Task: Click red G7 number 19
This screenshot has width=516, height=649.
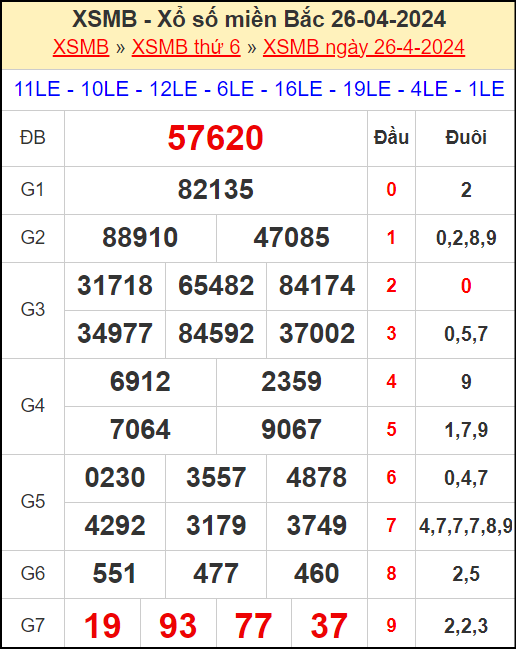Action: click(102, 625)
